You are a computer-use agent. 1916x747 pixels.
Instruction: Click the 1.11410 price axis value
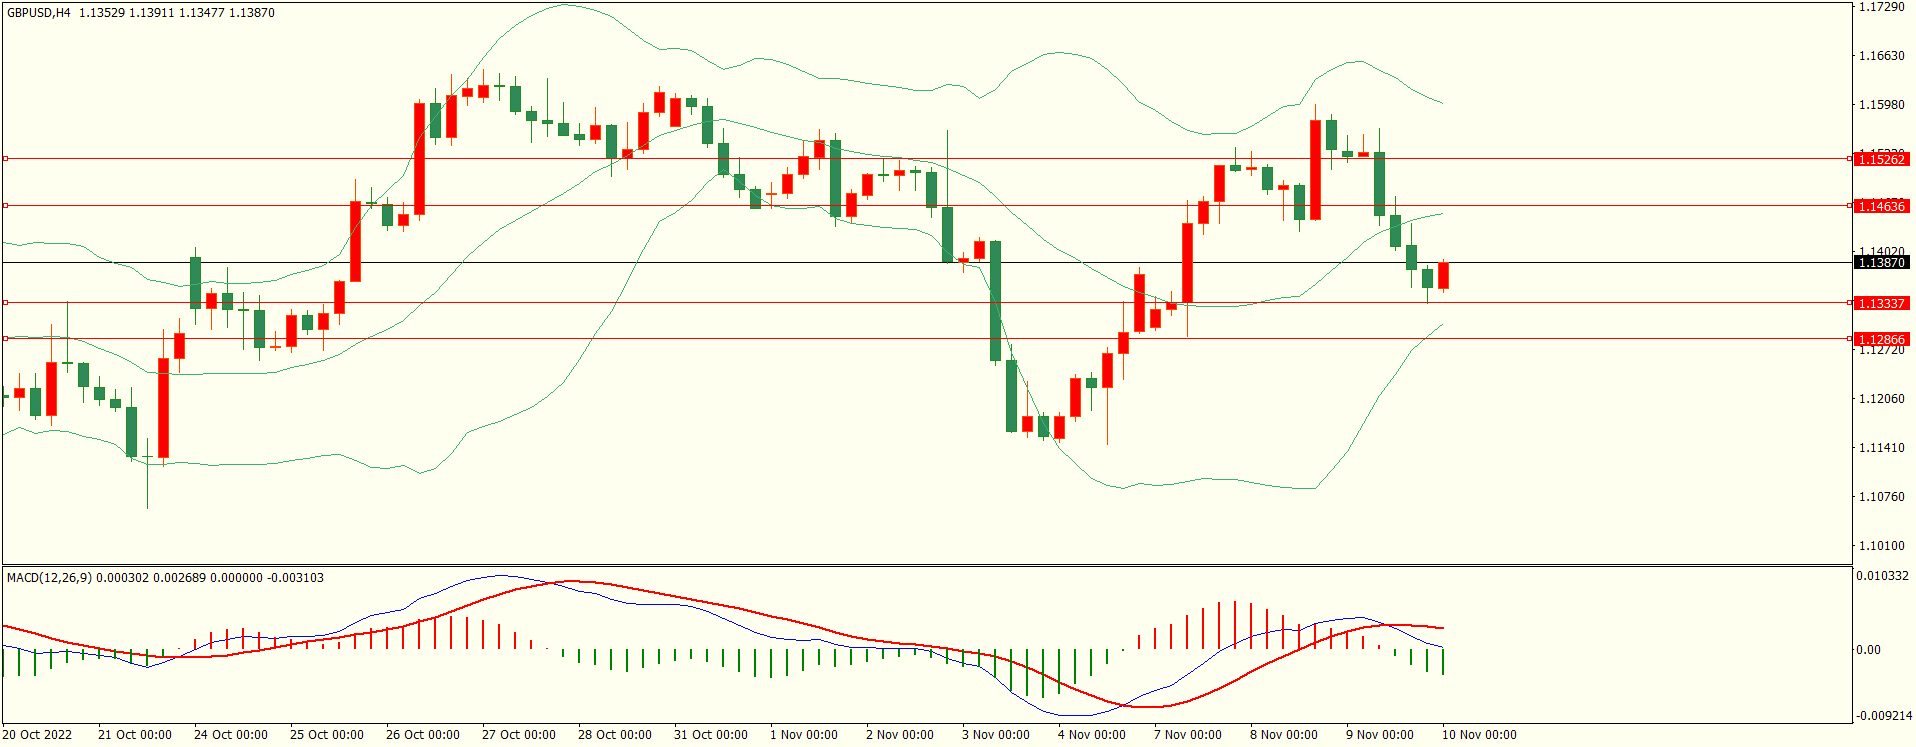pyautogui.click(x=1881, y=448)
